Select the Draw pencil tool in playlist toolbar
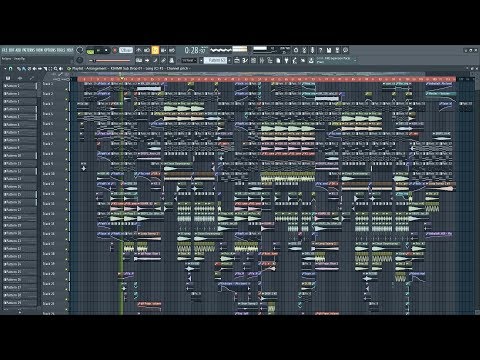The height and width of the screenshot is (360, 480). [19, 68]
